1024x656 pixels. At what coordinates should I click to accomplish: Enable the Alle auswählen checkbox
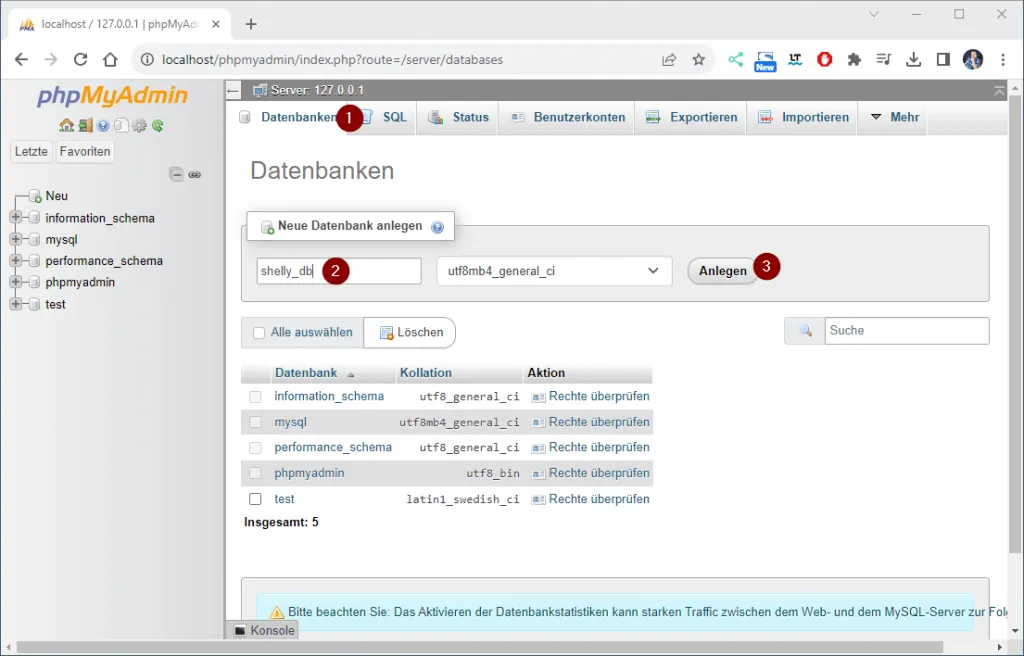click(259, 333)
